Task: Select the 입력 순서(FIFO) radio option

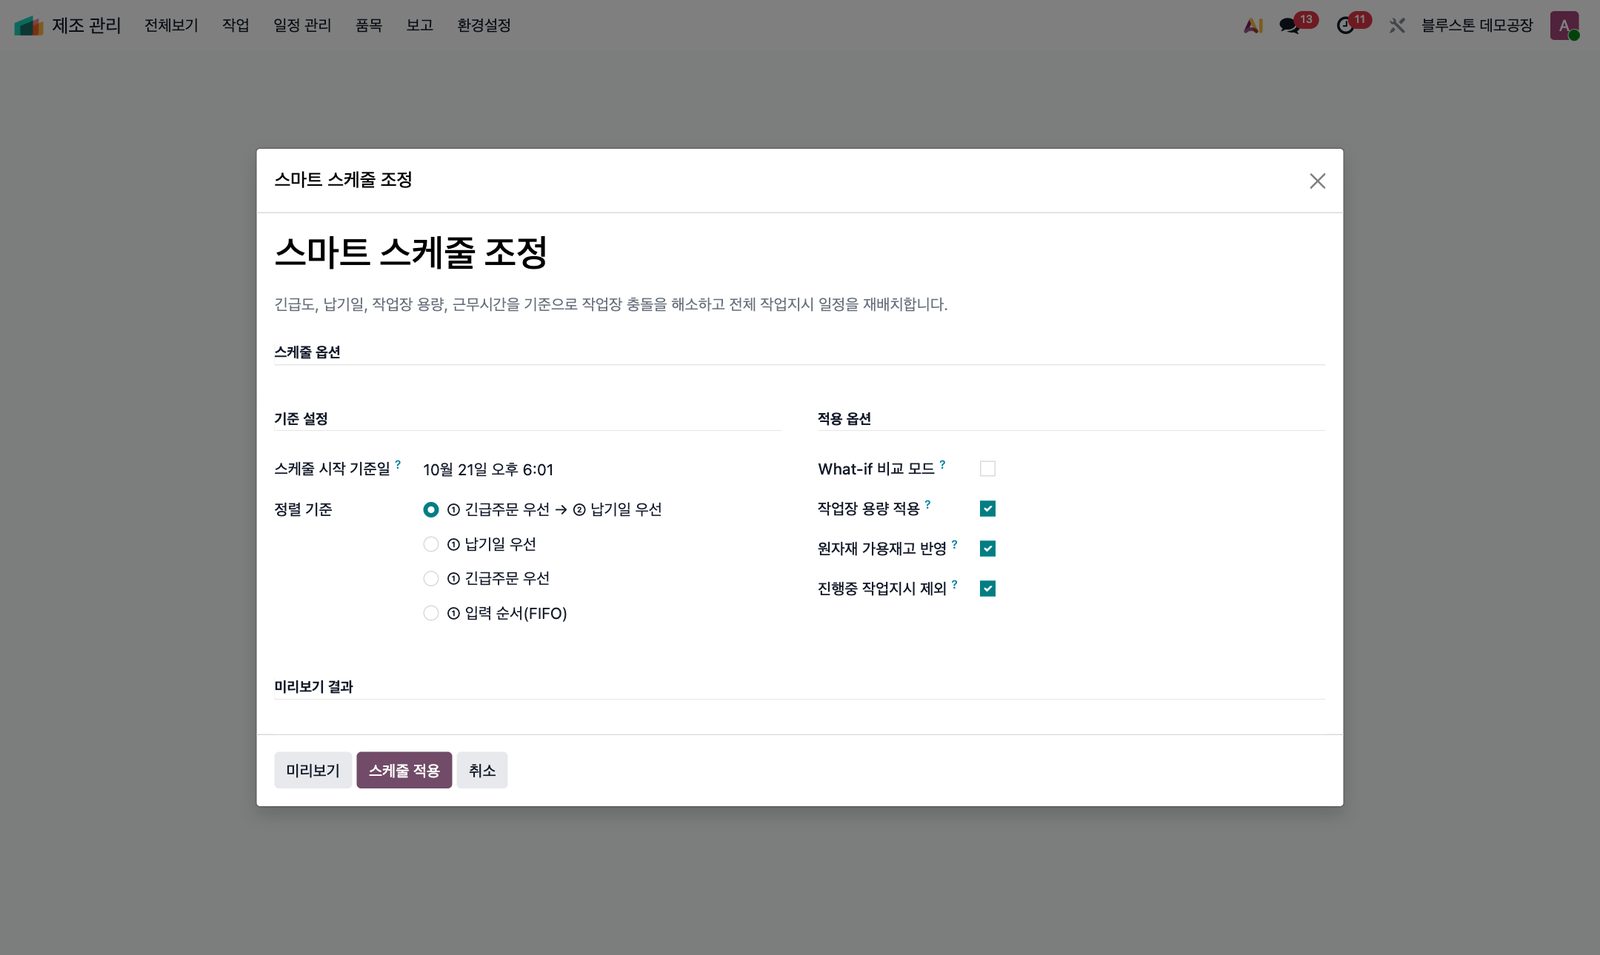Action: tap(431, 613)
